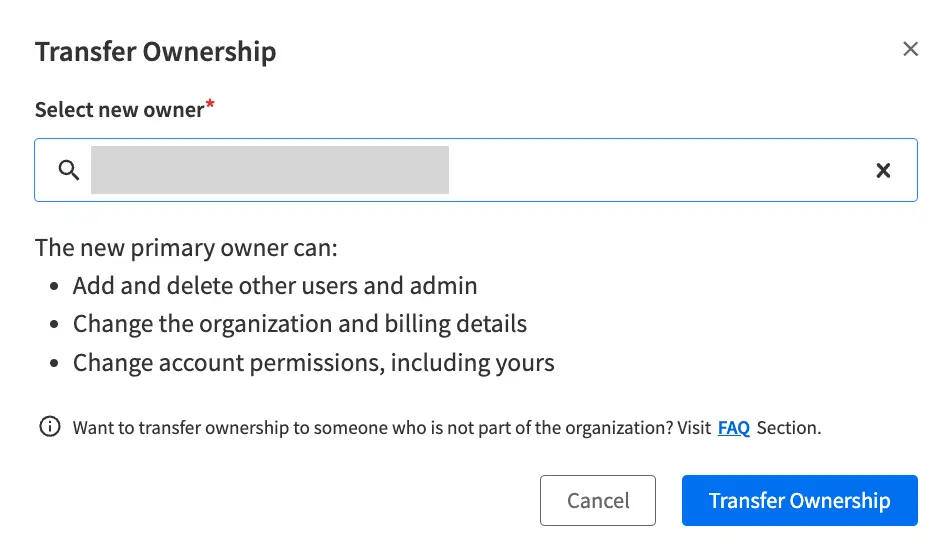Click "Change account permissions, including yours"

(x=313, y=362)
